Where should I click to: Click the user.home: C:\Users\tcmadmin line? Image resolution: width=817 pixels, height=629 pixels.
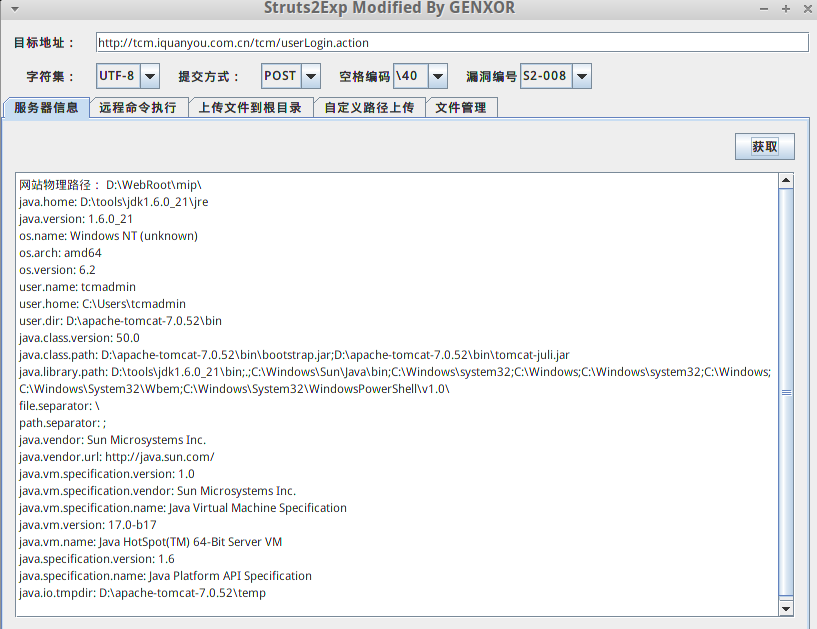pyautogui.click(x=103, y=304)
